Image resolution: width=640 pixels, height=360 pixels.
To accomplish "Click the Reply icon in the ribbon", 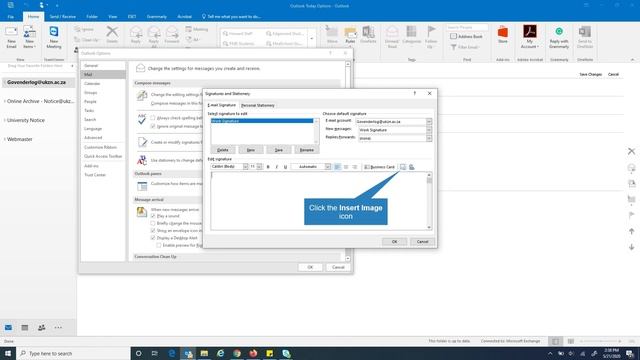I will (x=136, y=35).
